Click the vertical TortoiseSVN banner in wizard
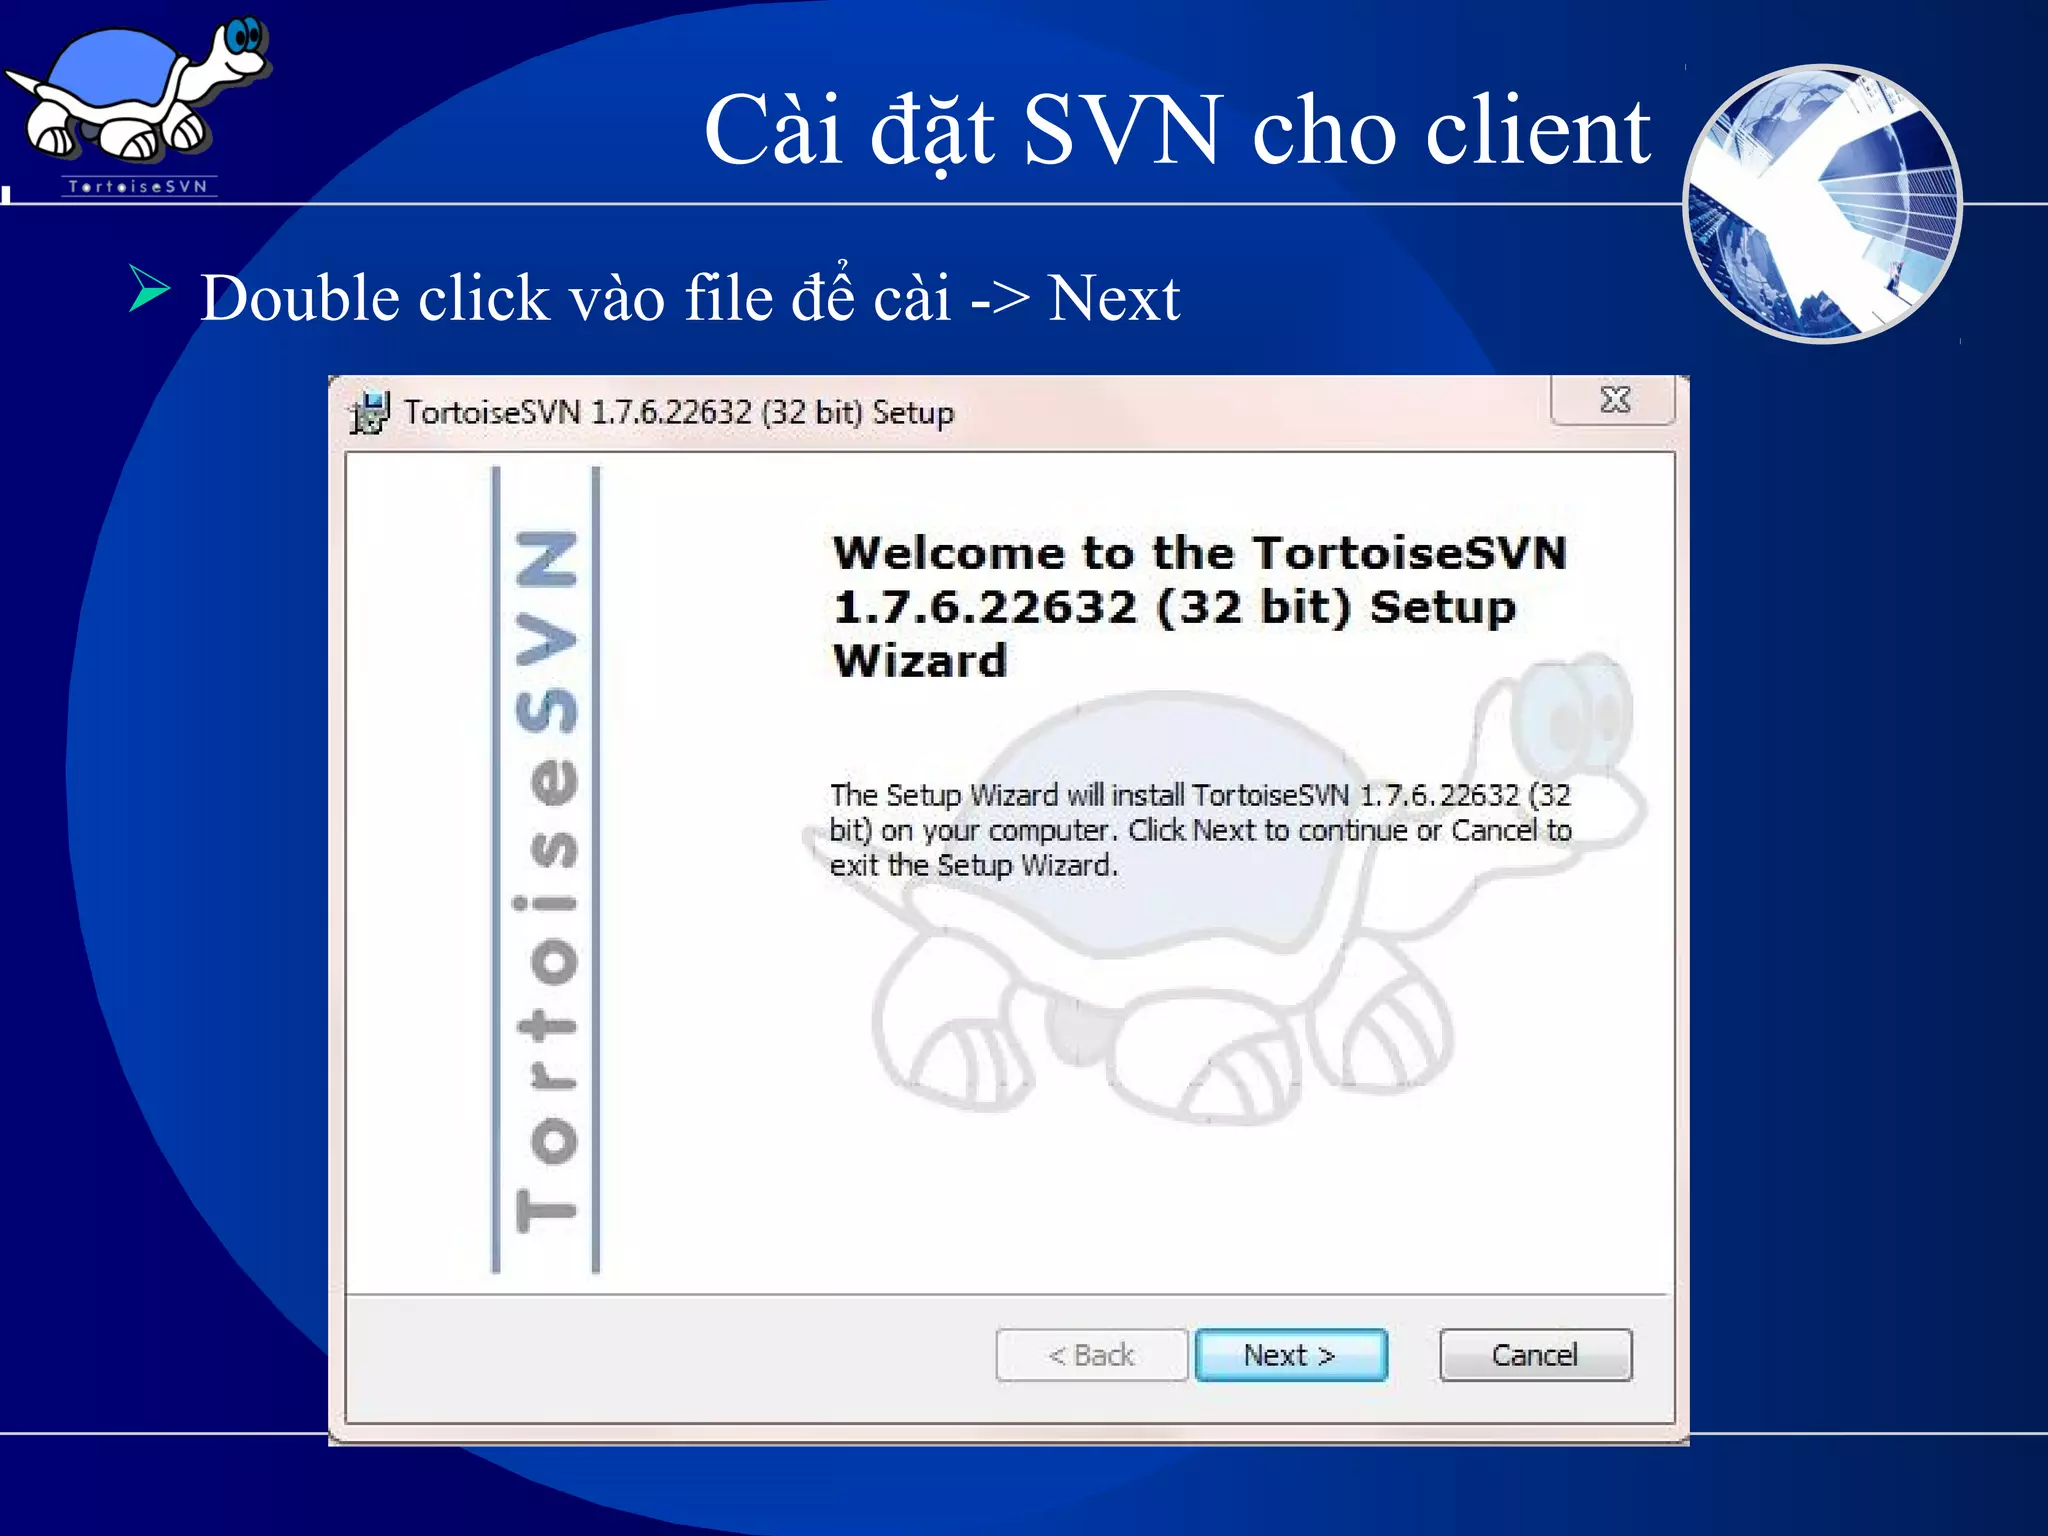Image resolution: width=2048 pixels, height=1536 pixels. click(545, 870)
